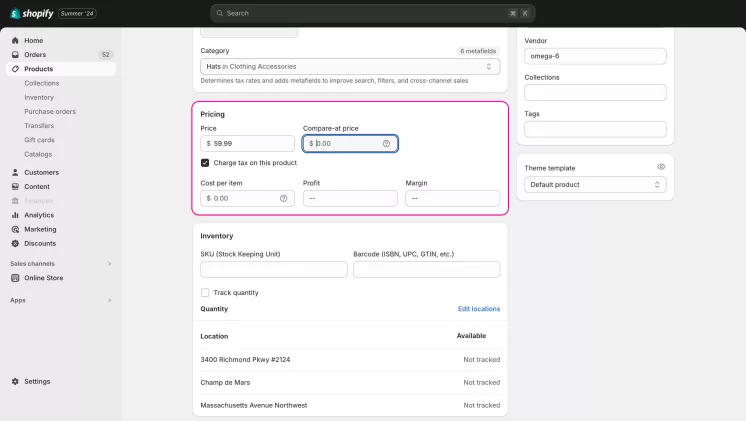The width and height of the screenshot is (746, 421).
Task: Click Cost per item help icon
Action: (x=284, y=198)
